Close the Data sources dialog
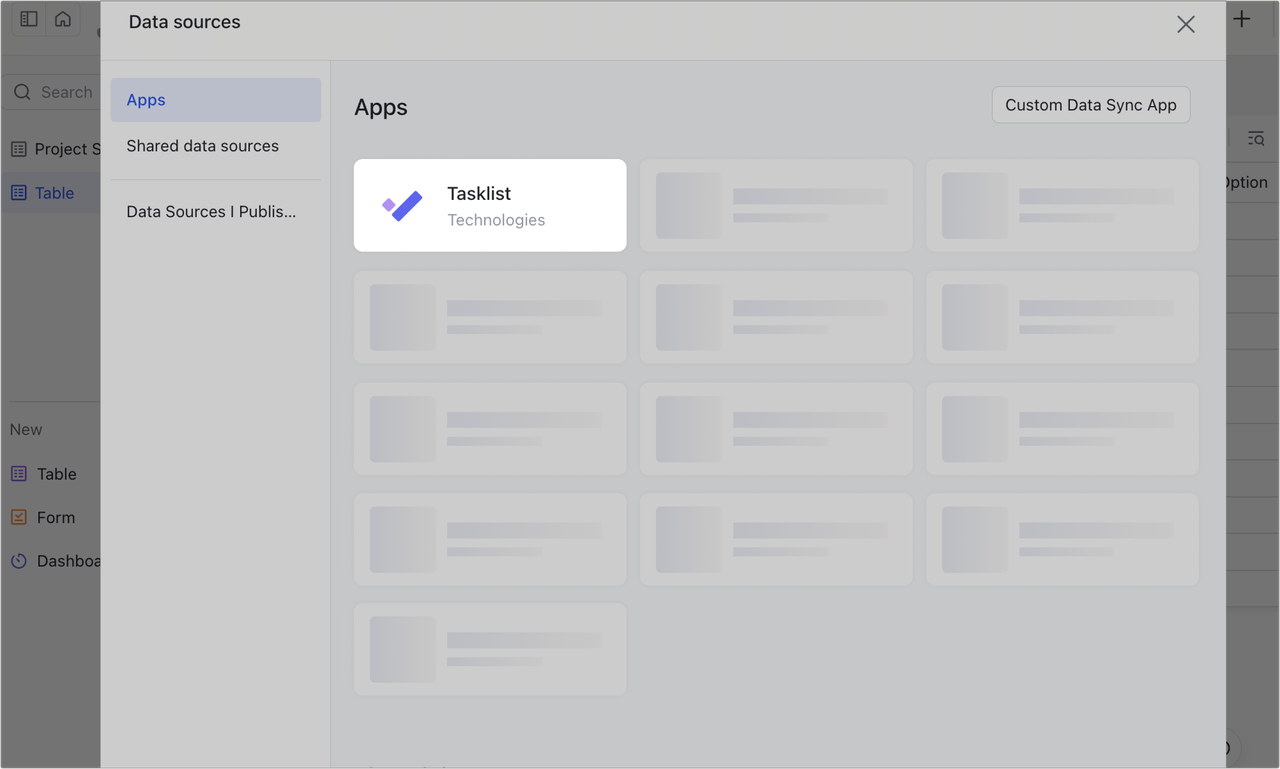The image size is (1280, 769). pyautogui.click(x=1186, y=24)
